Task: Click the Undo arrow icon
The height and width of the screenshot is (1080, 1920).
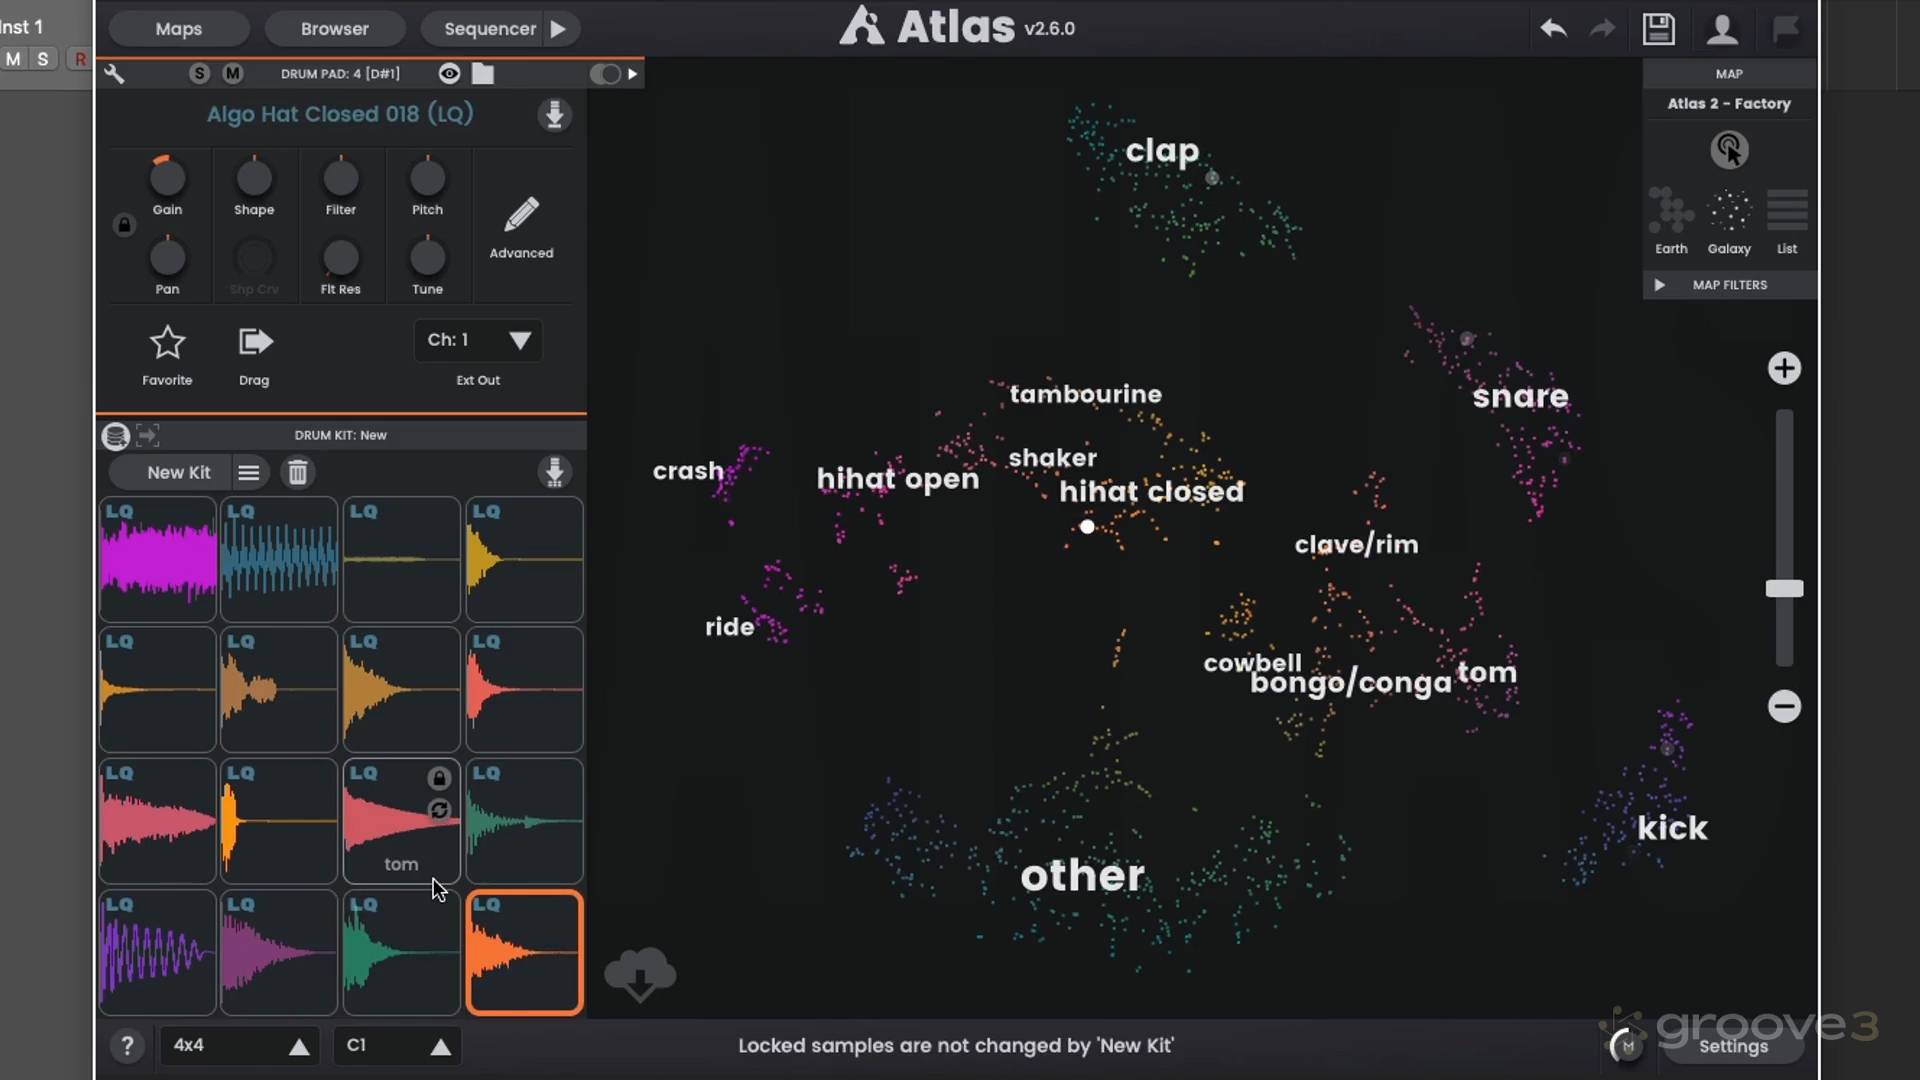Action: pos(1553,29)
